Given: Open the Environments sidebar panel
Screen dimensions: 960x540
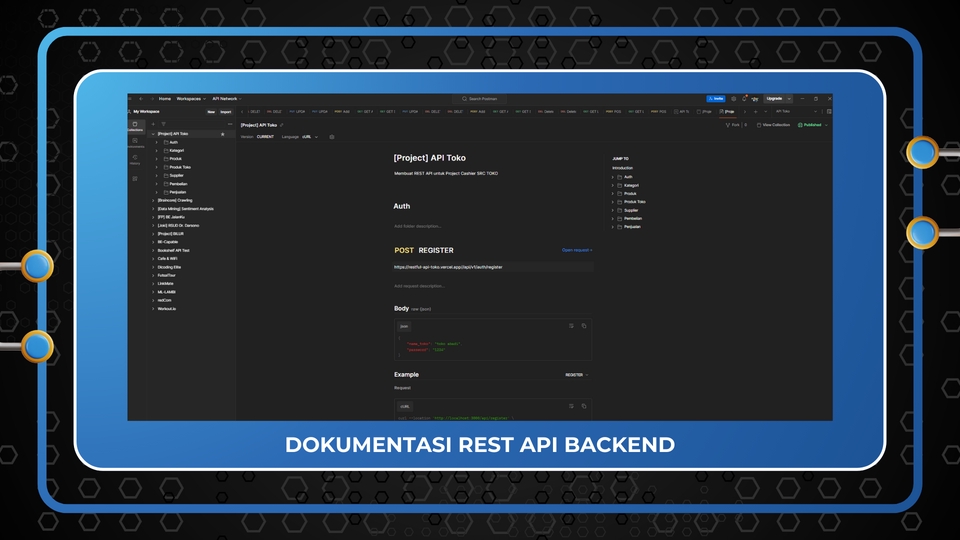Looking at the screenshot, I should tap(135, 143).
